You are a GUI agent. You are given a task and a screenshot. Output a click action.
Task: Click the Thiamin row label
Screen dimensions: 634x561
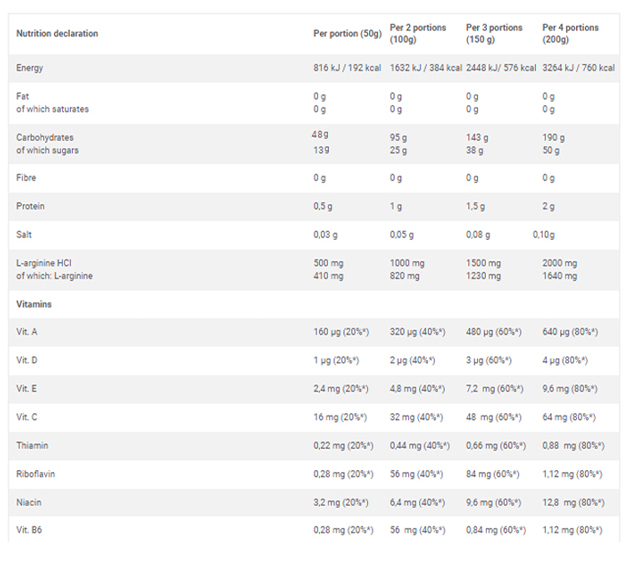click(x=32, y=446)
